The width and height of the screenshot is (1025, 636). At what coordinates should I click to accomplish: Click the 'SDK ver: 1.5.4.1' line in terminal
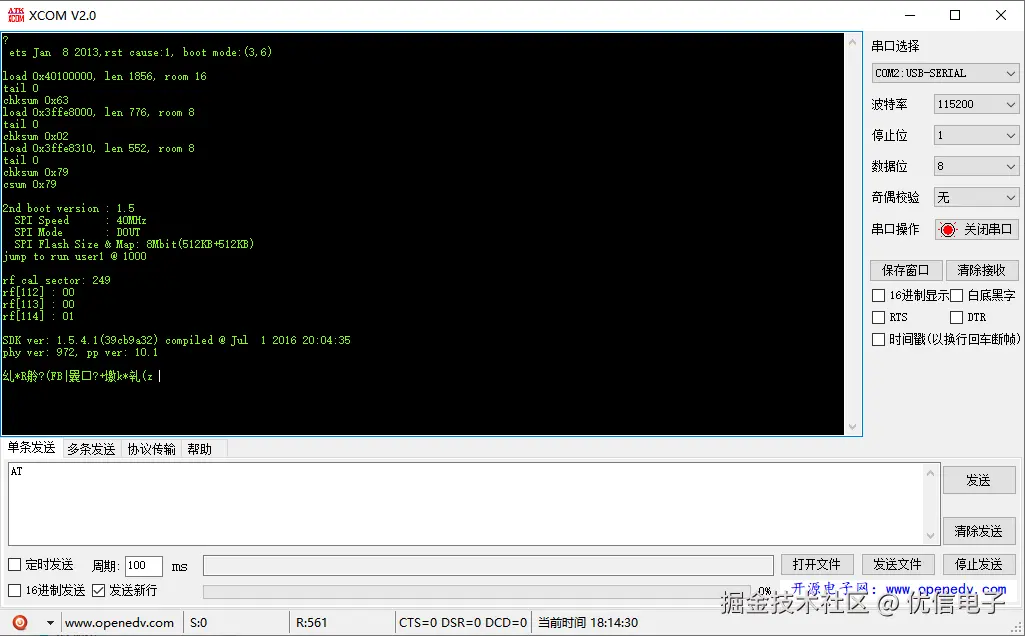click(176, 340)
